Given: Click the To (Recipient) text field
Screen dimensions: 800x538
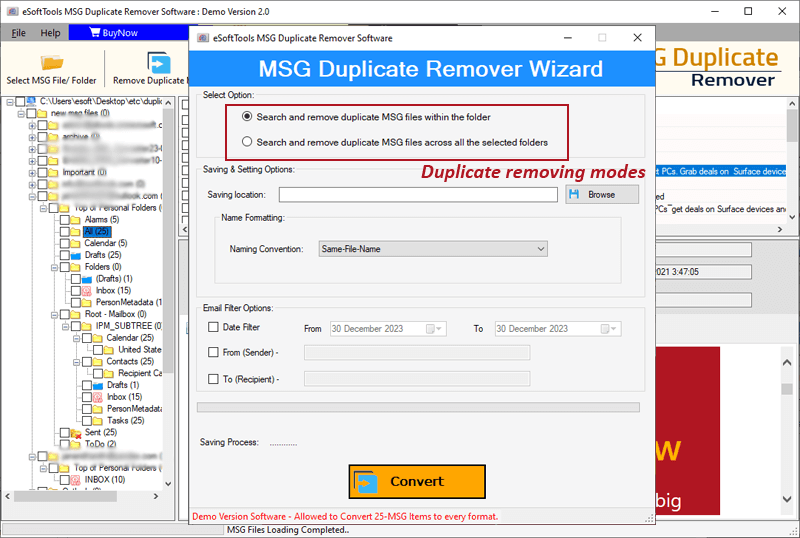Looking at the screenshot, I should (x=417, y=379).
